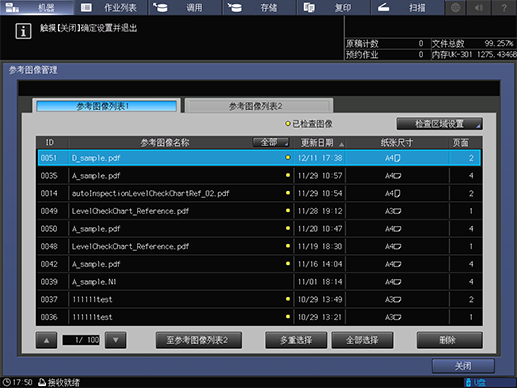Switch to the 复印 copy tab
This screenshot has height=388, width=517.
click(x=334, y=7)
